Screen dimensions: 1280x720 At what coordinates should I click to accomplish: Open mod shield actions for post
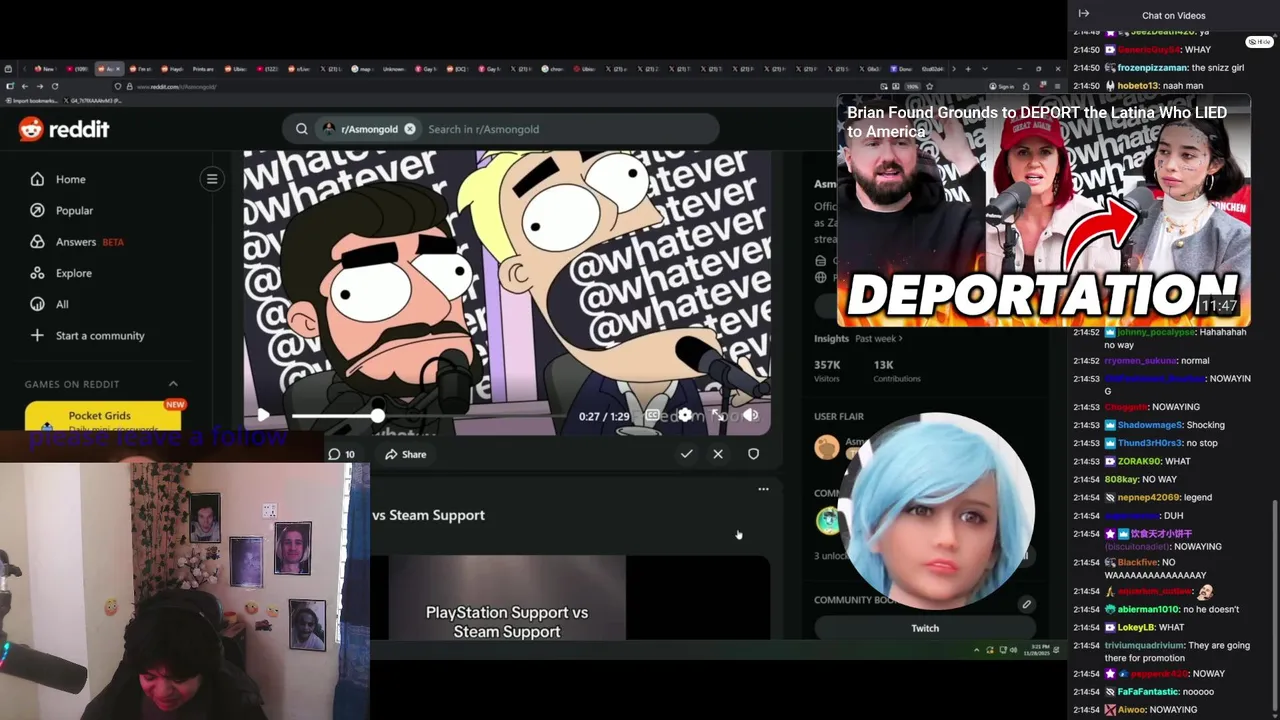click(753, 454)
